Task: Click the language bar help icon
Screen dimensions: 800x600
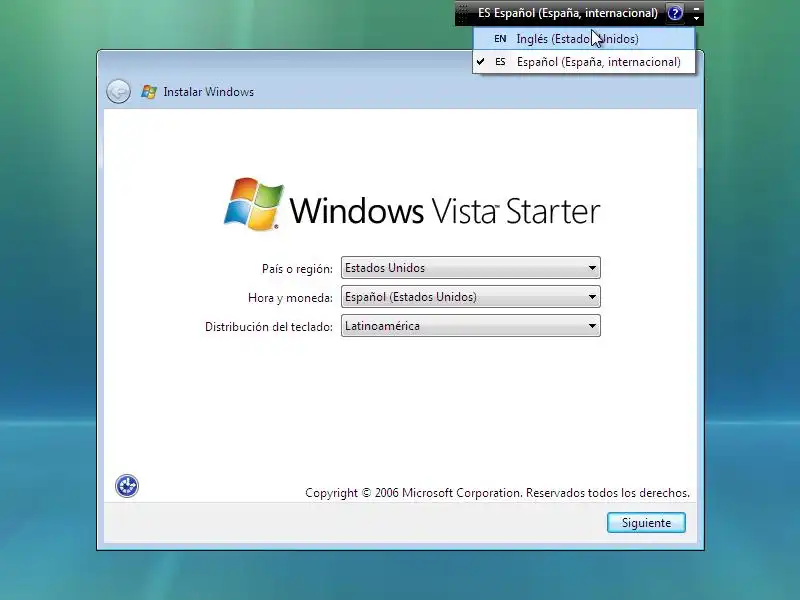Action: point(675,13)
